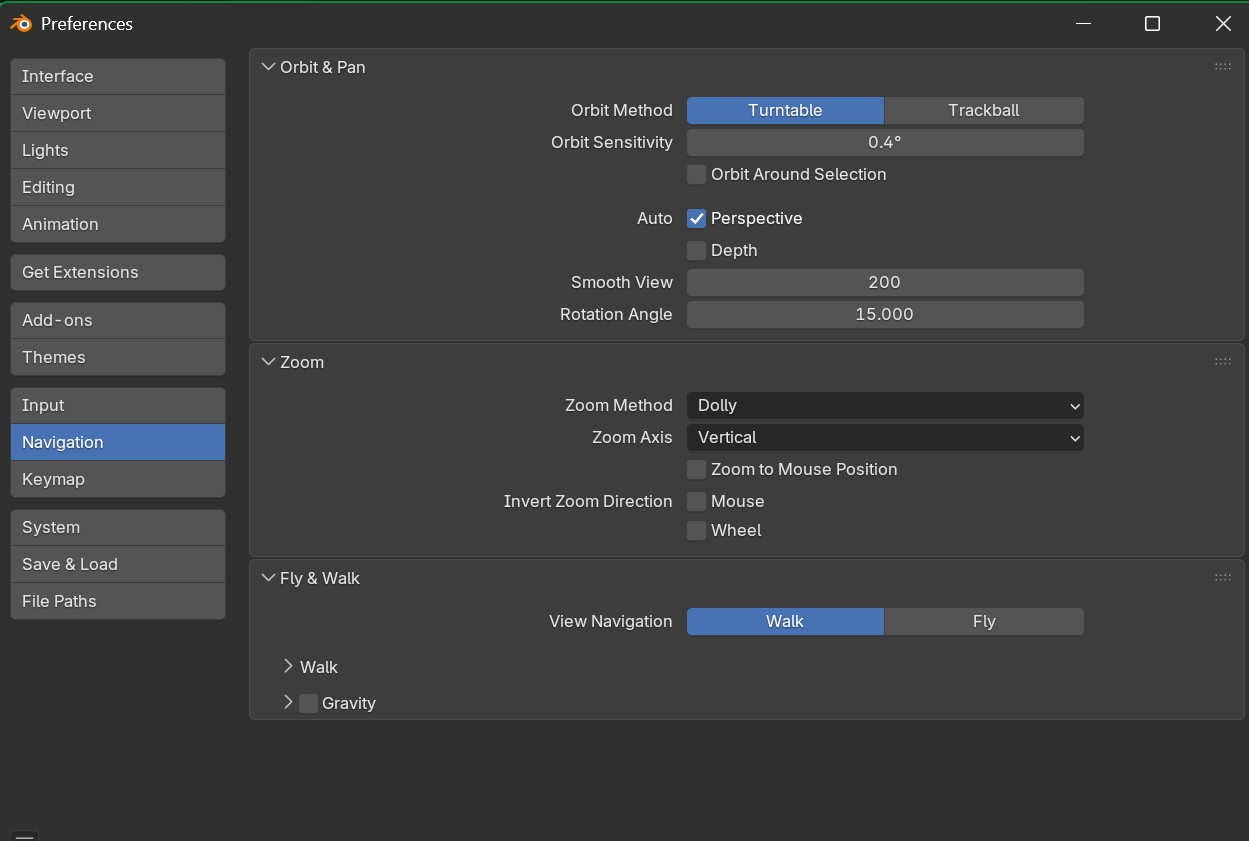Click the Zoom panel drag grip dots
The height and width of the screenshot is (841, 1249).
click(1222, 362)
